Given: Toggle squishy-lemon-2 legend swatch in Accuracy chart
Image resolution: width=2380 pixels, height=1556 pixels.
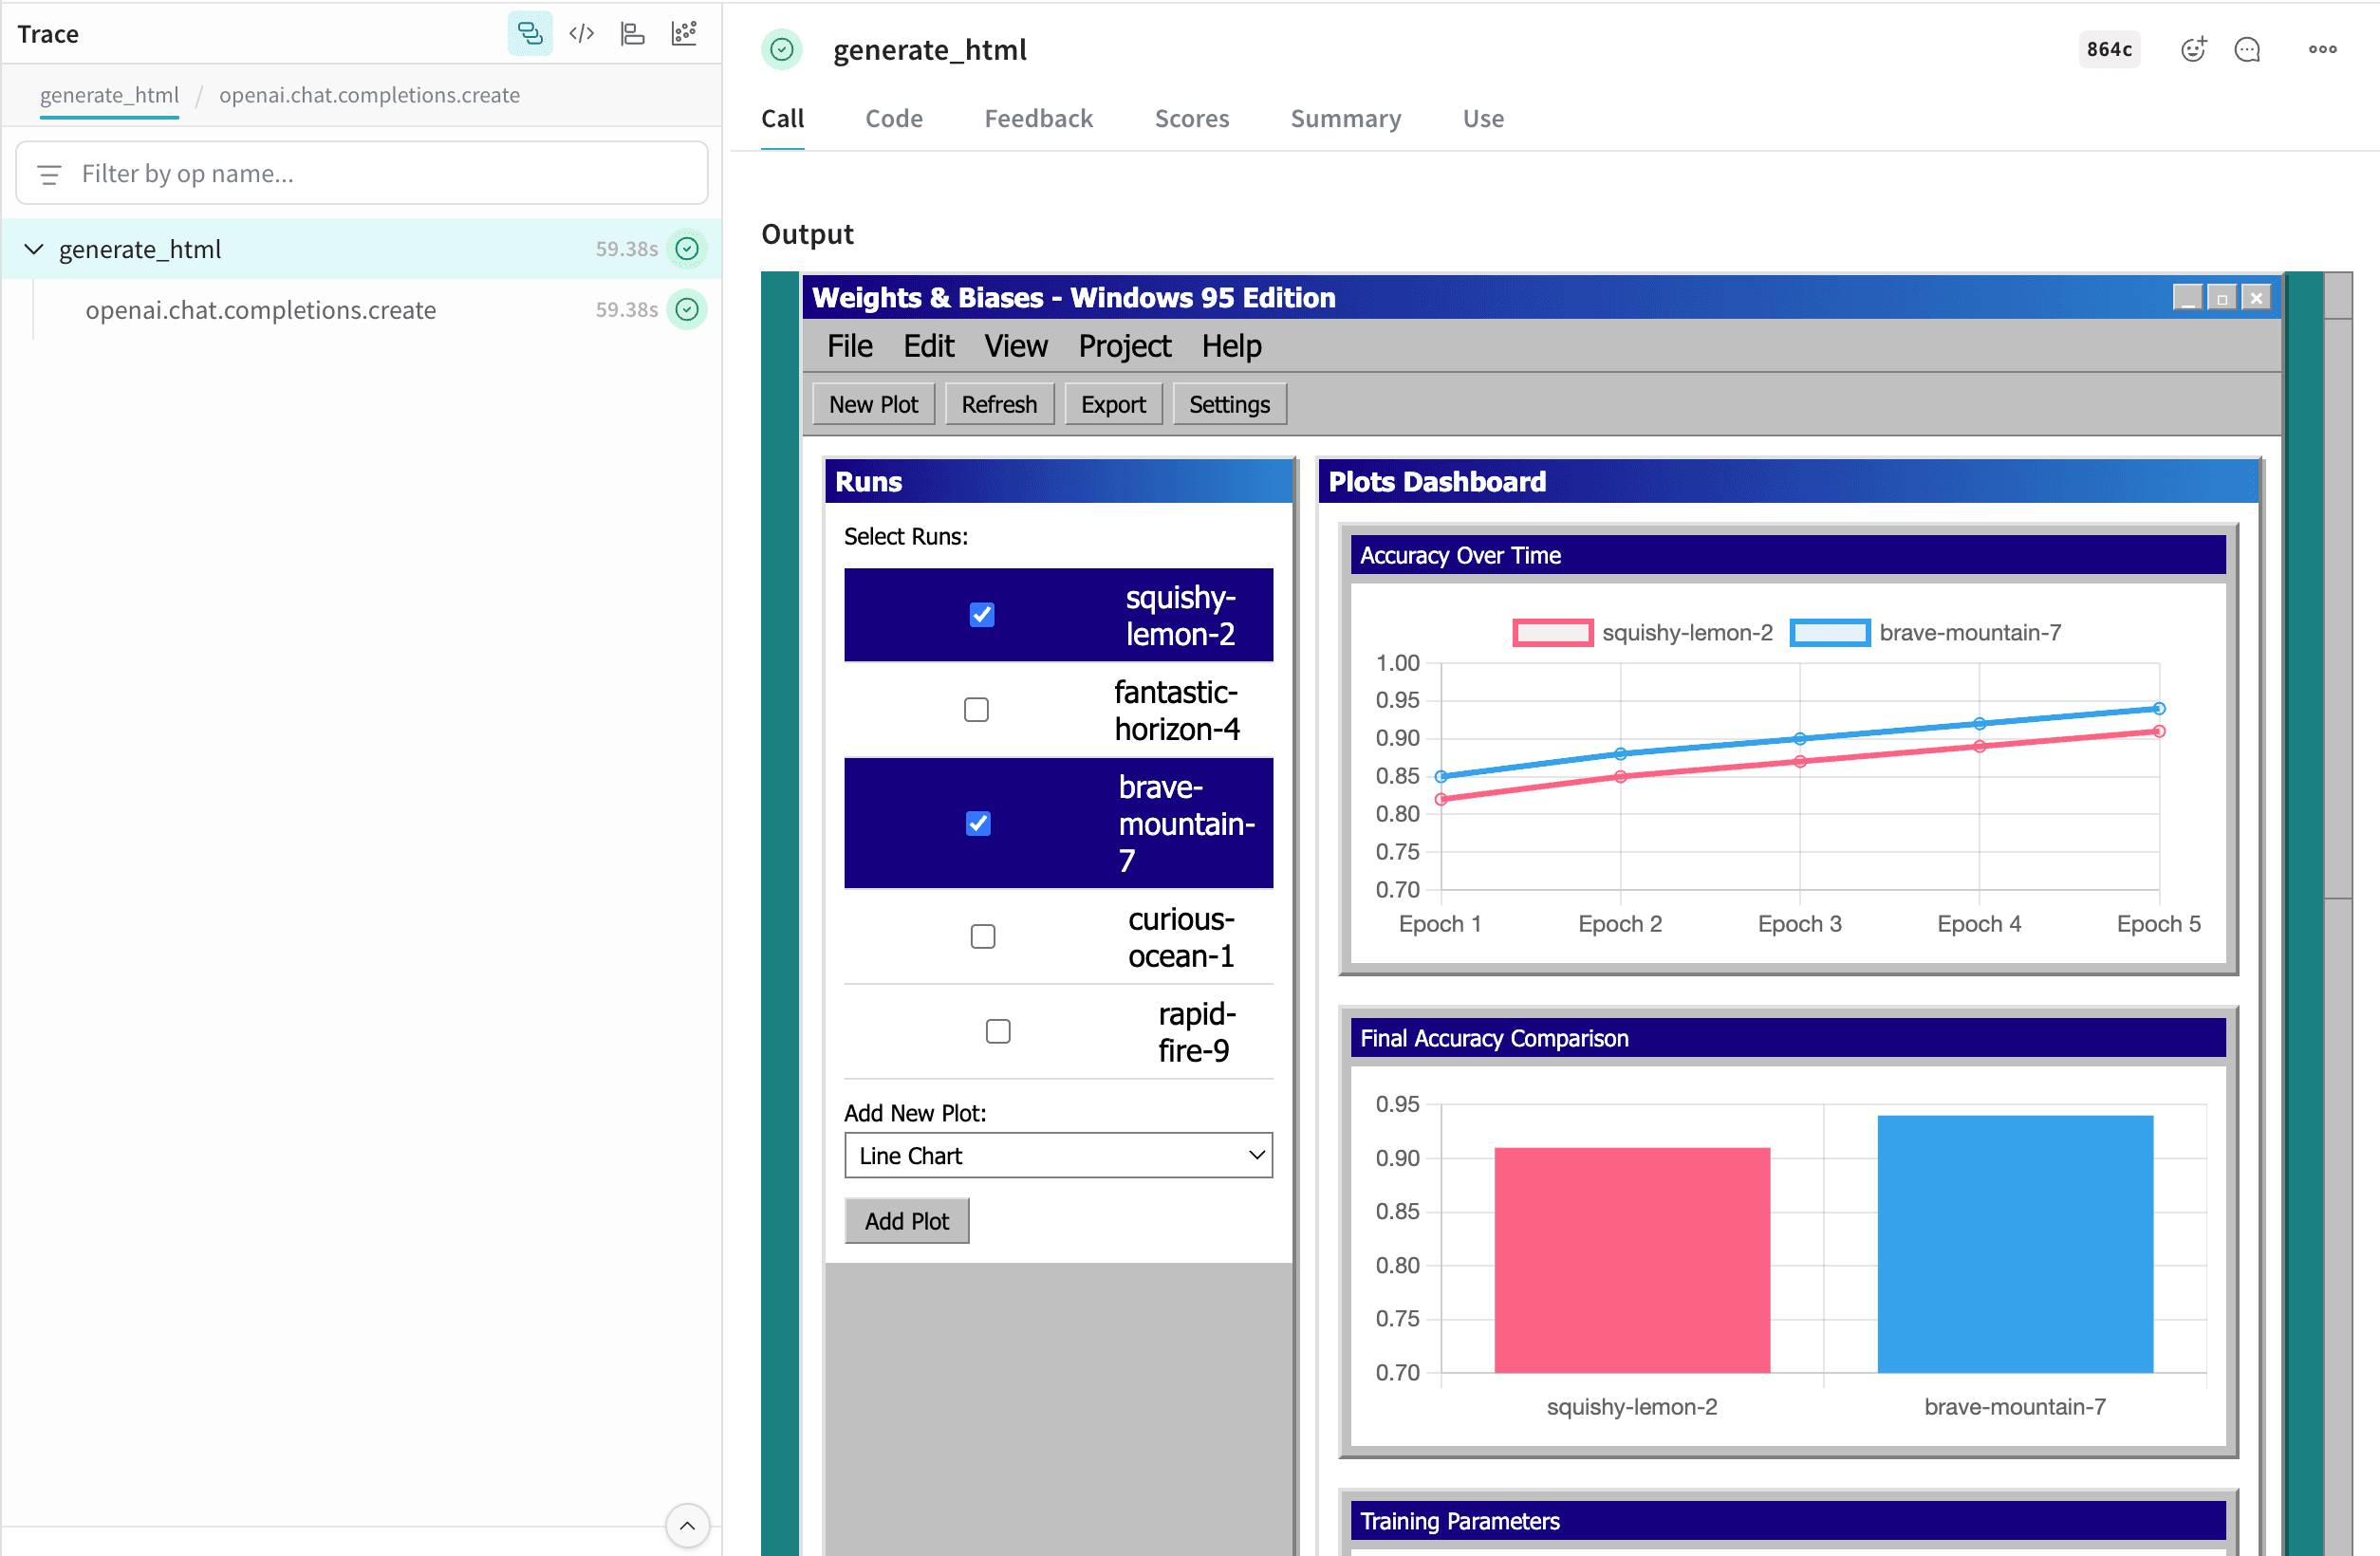Looking at the screenshot, I should [x=1552, y=633].
